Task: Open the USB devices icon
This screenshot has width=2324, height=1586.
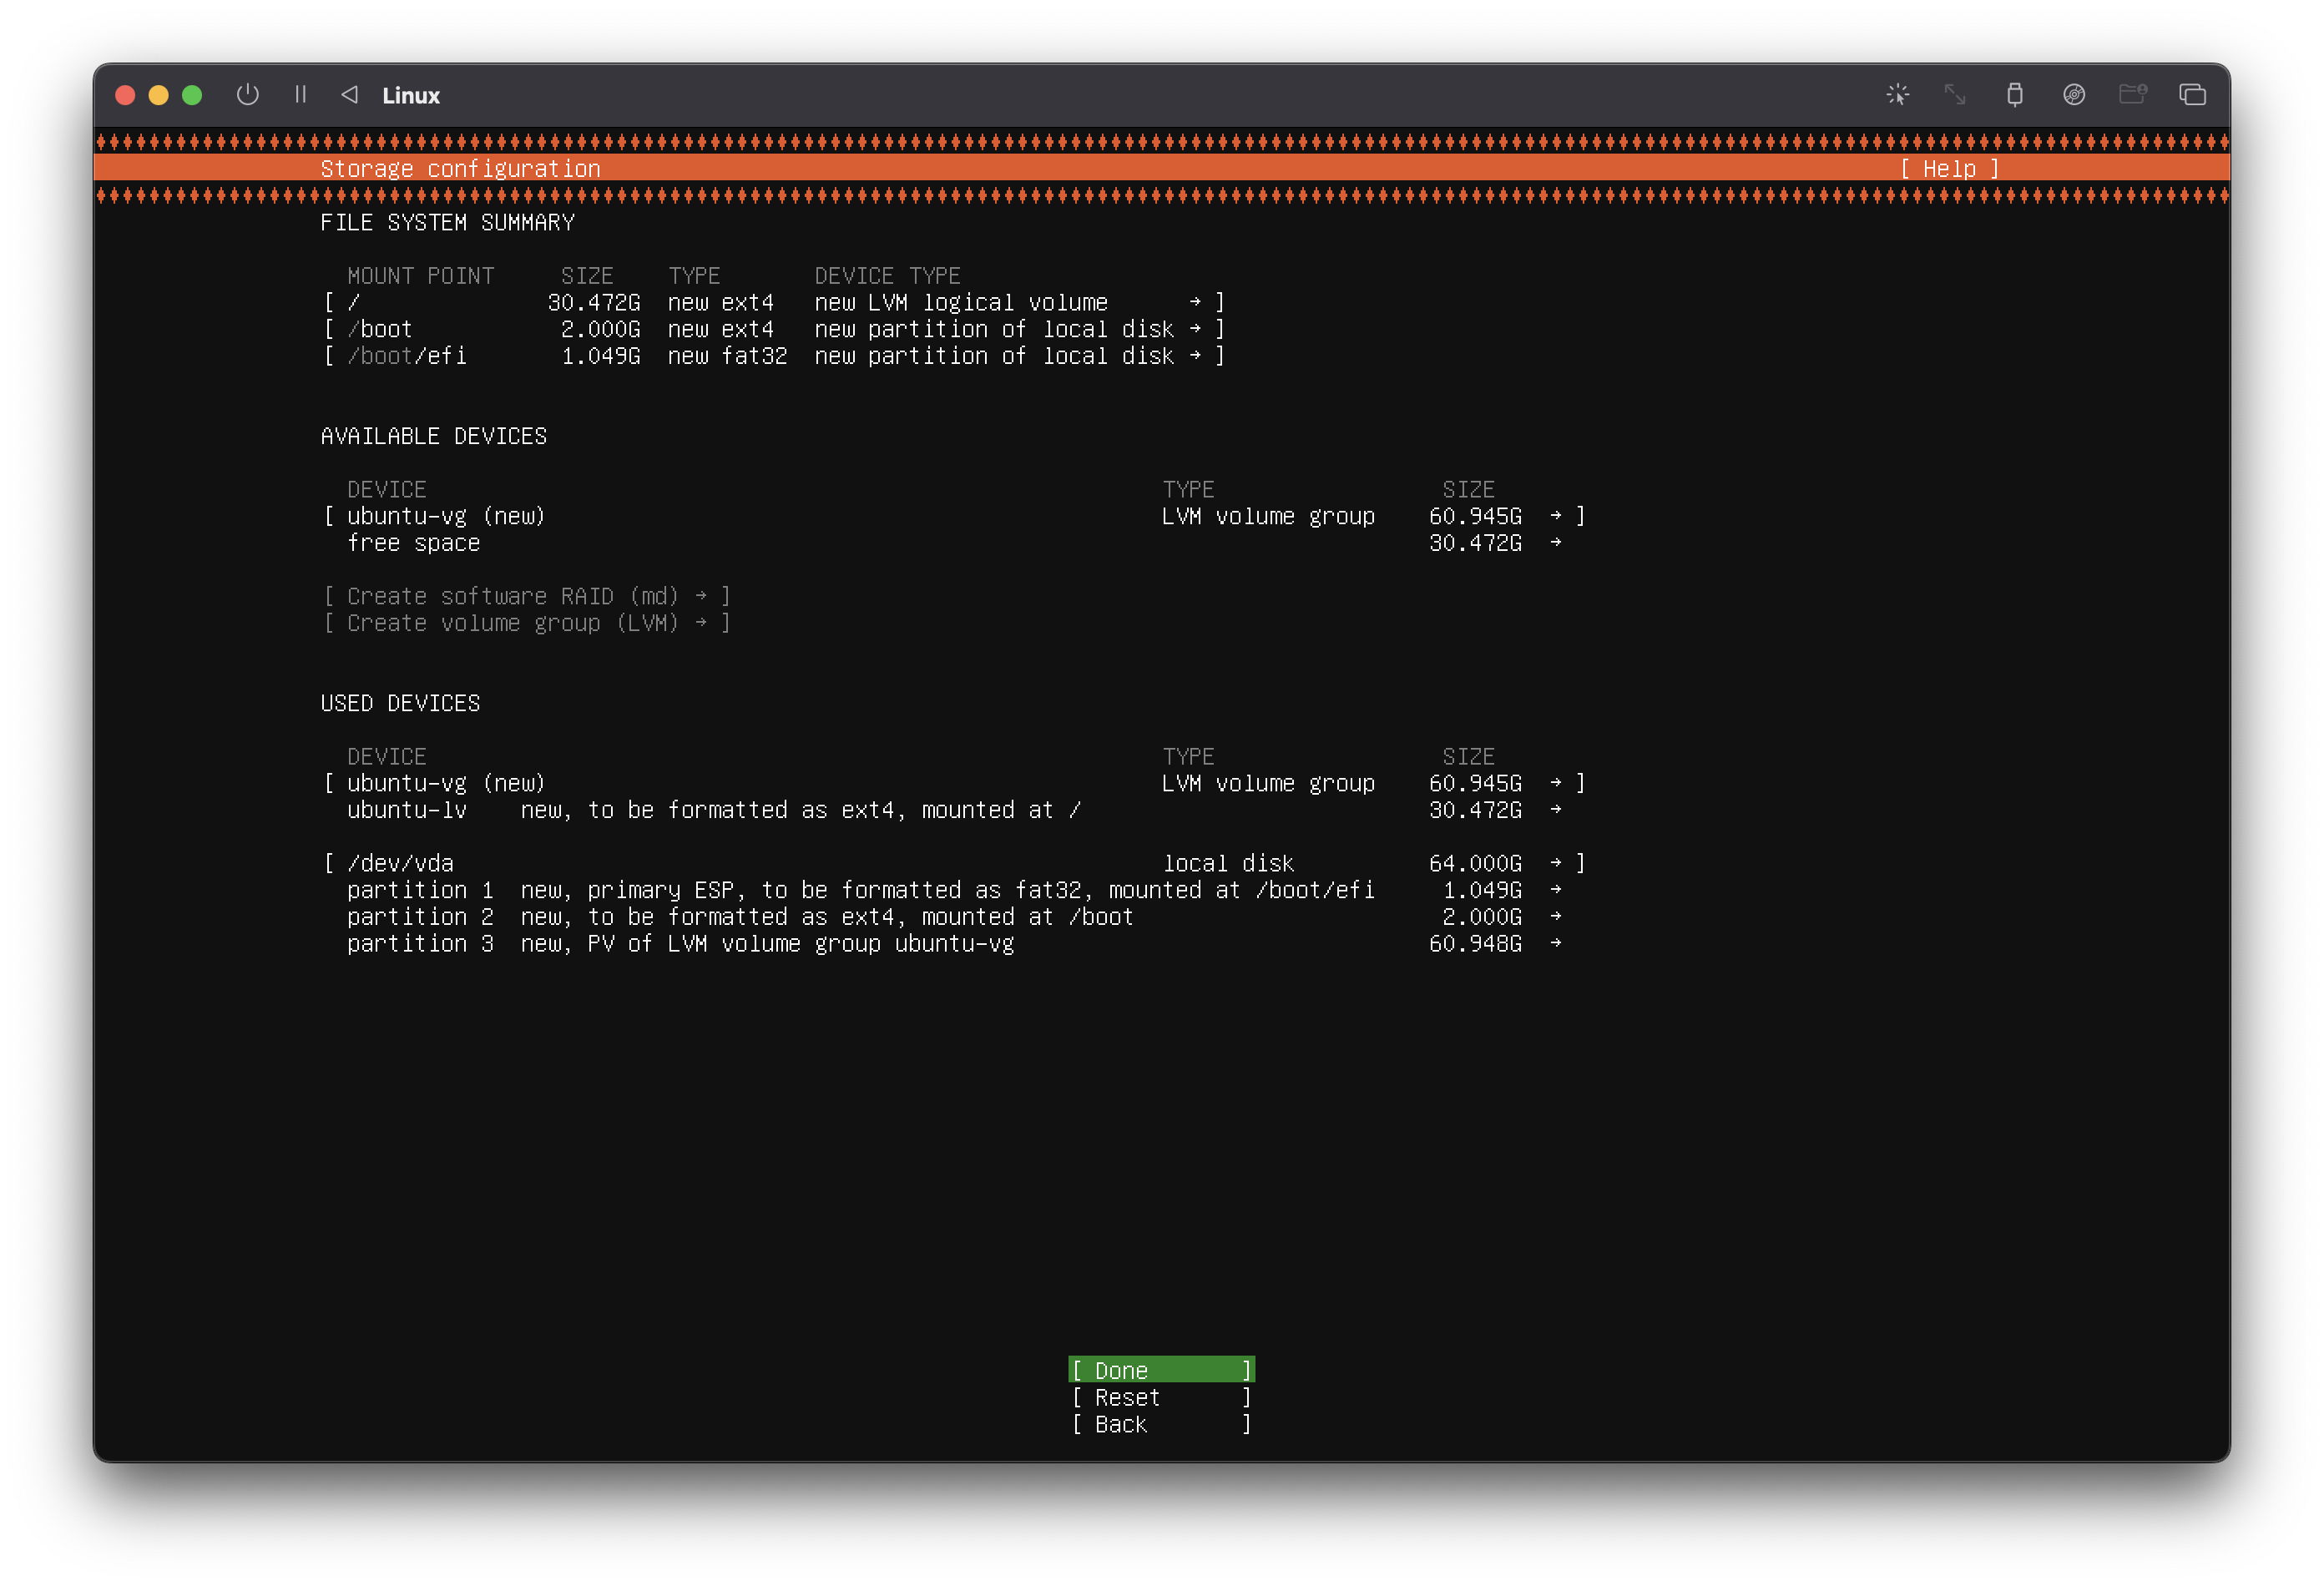Action: (x=2014, y=95)
